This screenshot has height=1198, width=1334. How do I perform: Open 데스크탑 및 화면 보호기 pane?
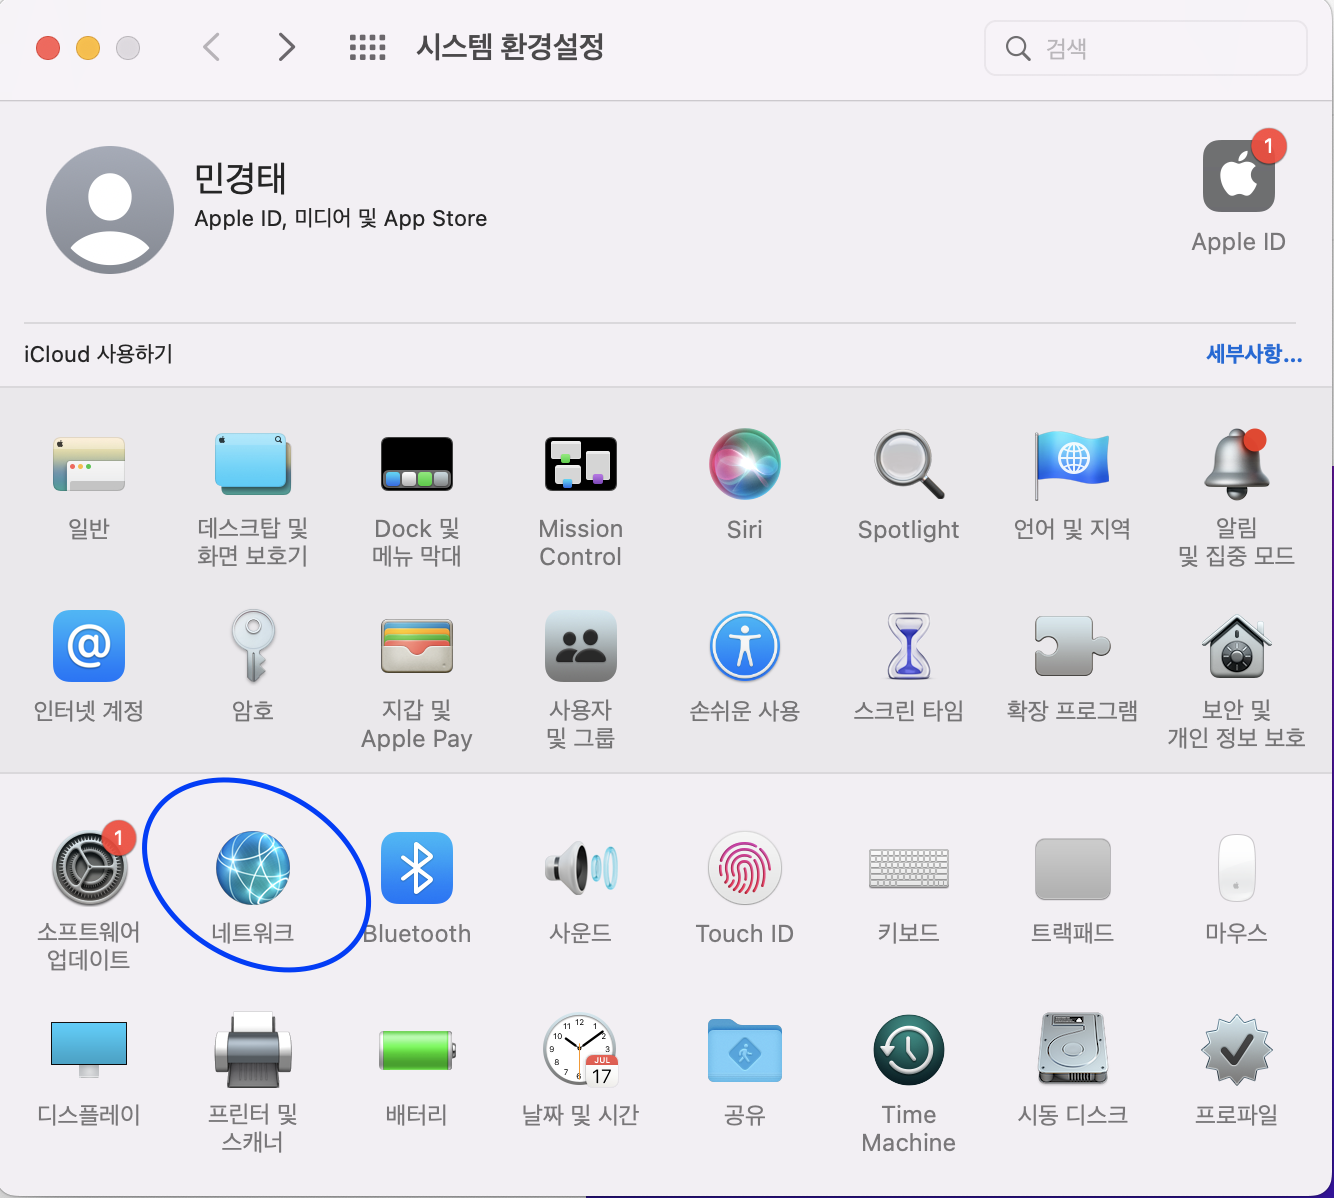[x=253, y=464]
